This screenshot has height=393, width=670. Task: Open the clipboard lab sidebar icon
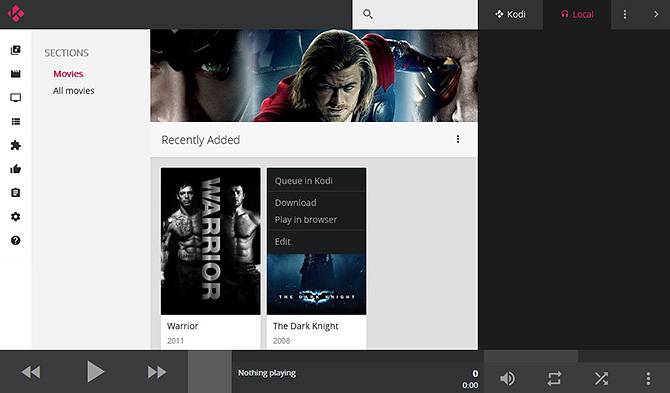click(15, 193)
